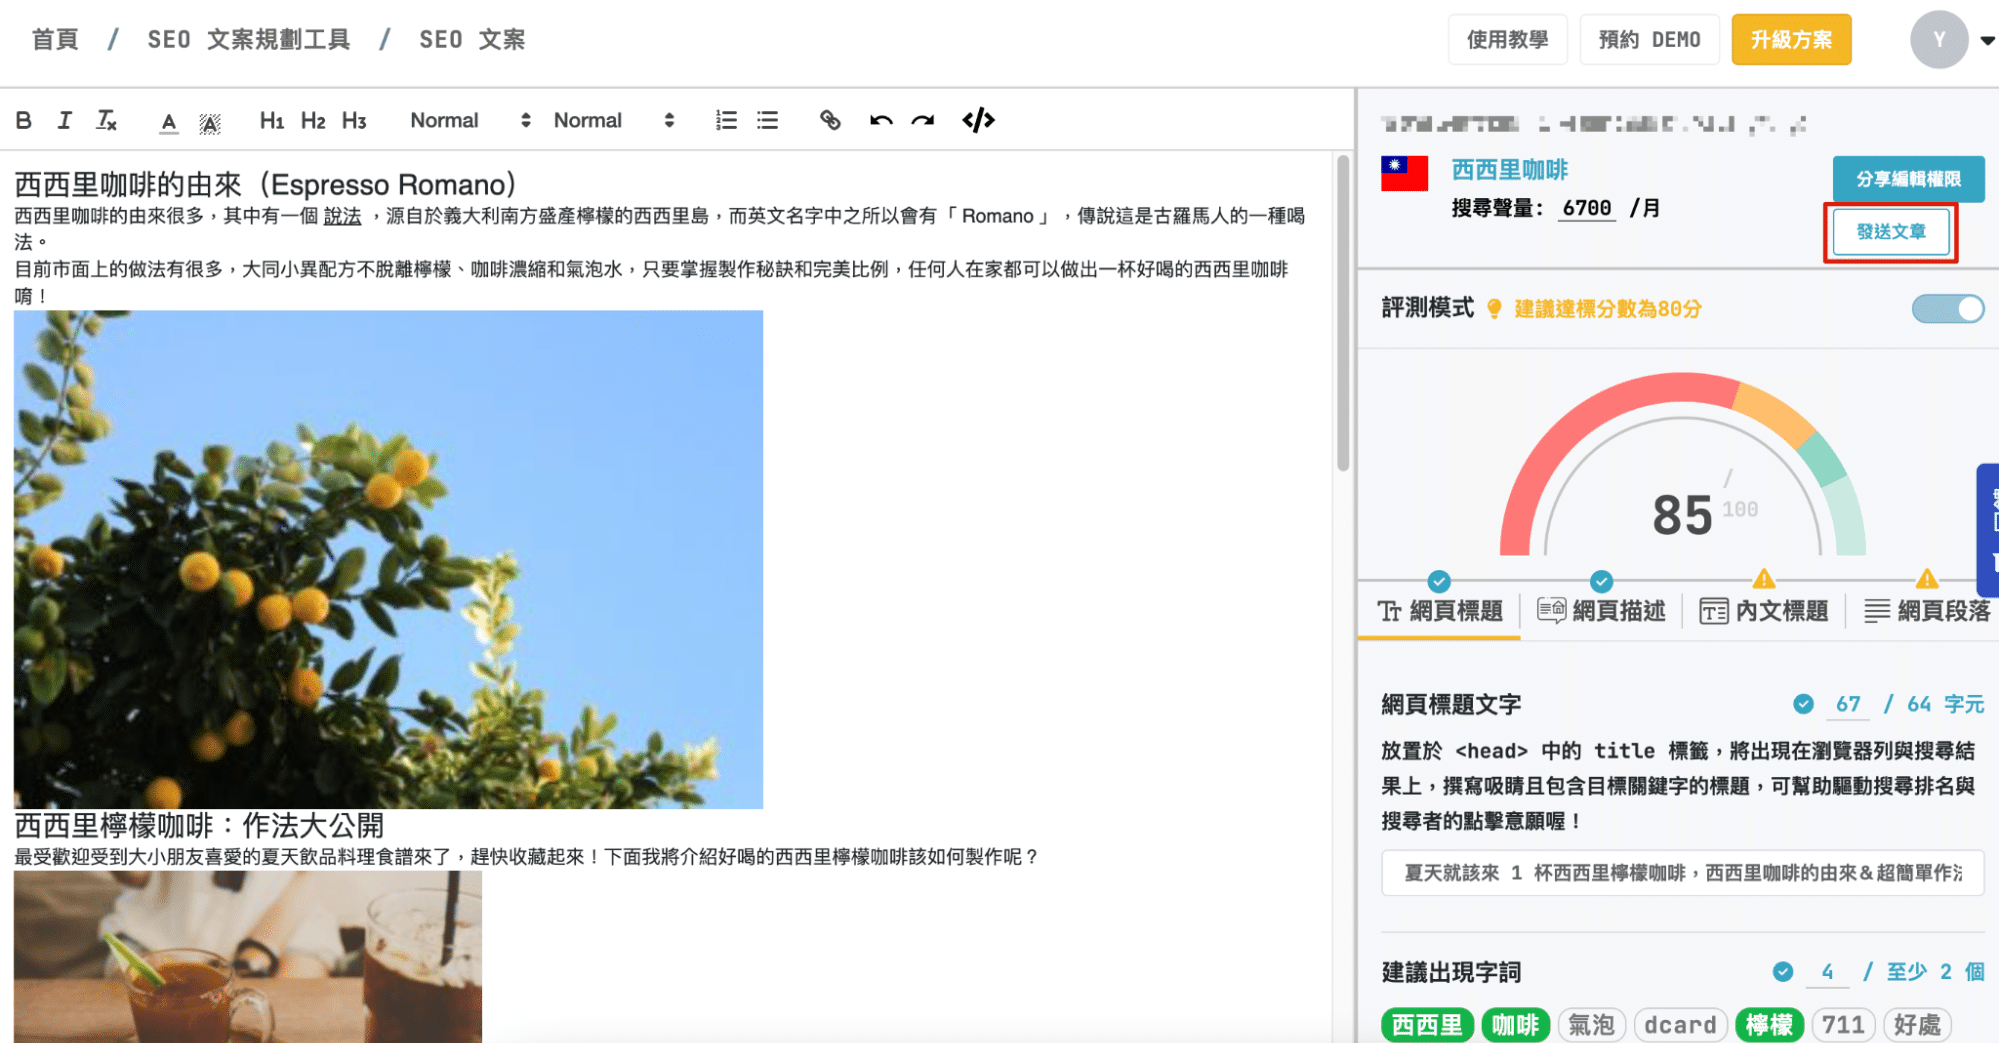Toggle bold formatting in the editor toolbar
The width and height of the screenshot is (1999, 1044).
[x=24, y=121]
